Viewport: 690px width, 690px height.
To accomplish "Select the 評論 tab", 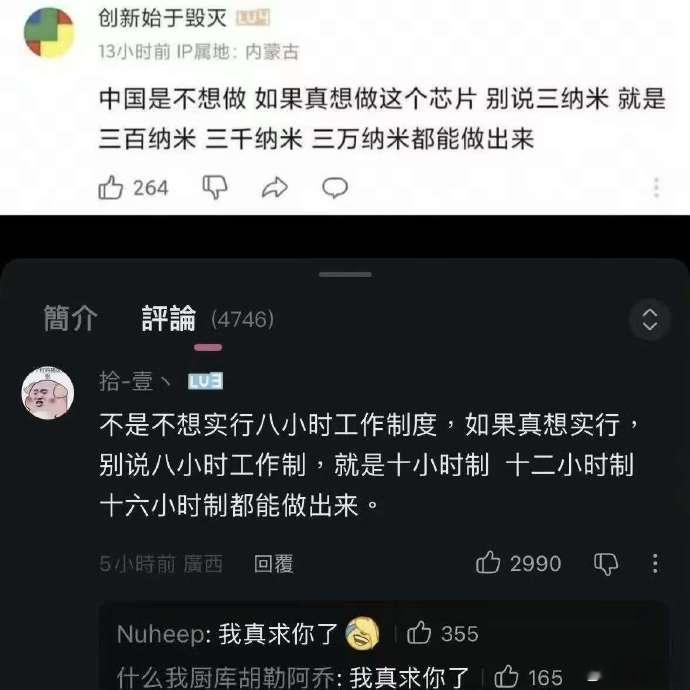I will [169, 319].
